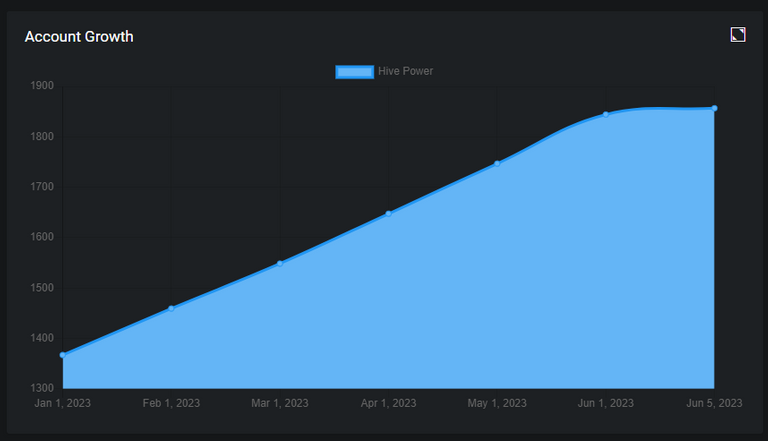Image resolution: width=768 pixels, height=441 pixels.
Task: Click the Jan 1, 2023 axis label
Action: pos(63,403)
